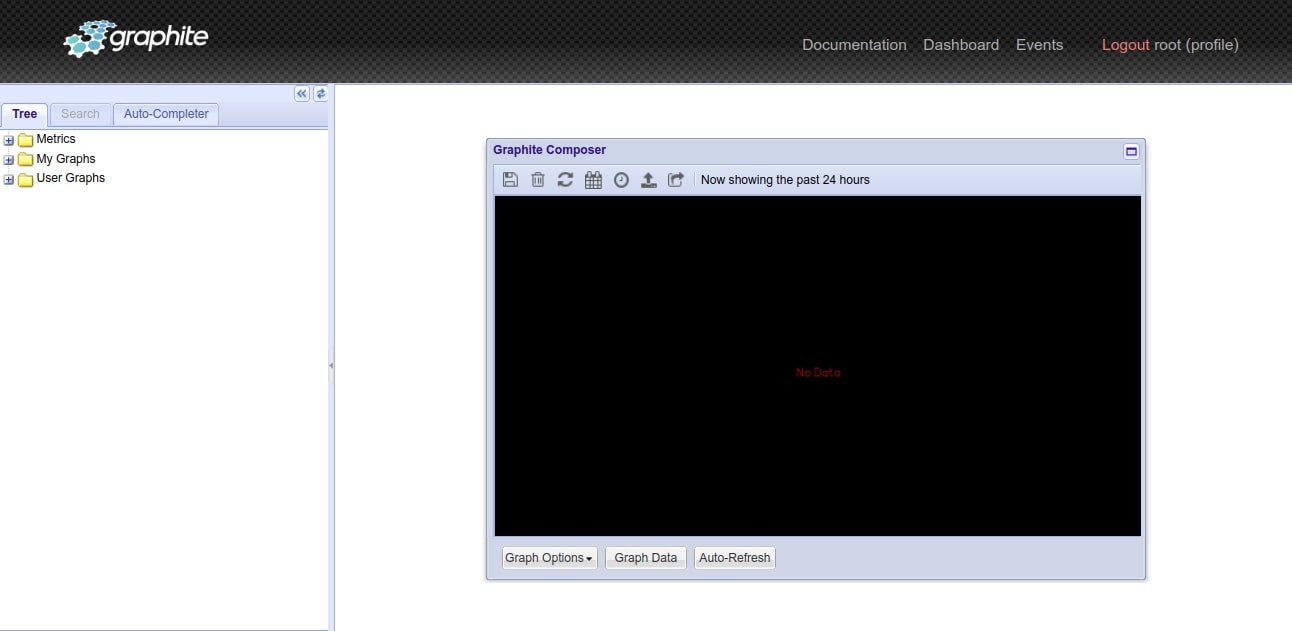Expand the My Graphs tree node
Viewport: 1292px width, 631px height.
click(9, 160)
